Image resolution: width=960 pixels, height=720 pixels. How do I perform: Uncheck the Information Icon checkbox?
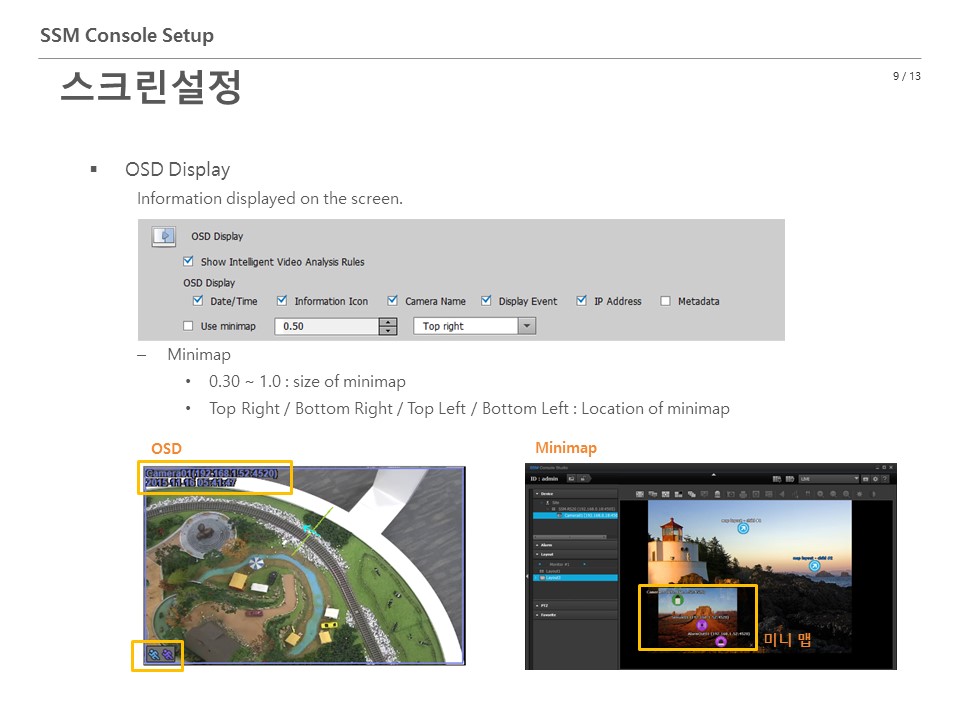coord(282,301)
